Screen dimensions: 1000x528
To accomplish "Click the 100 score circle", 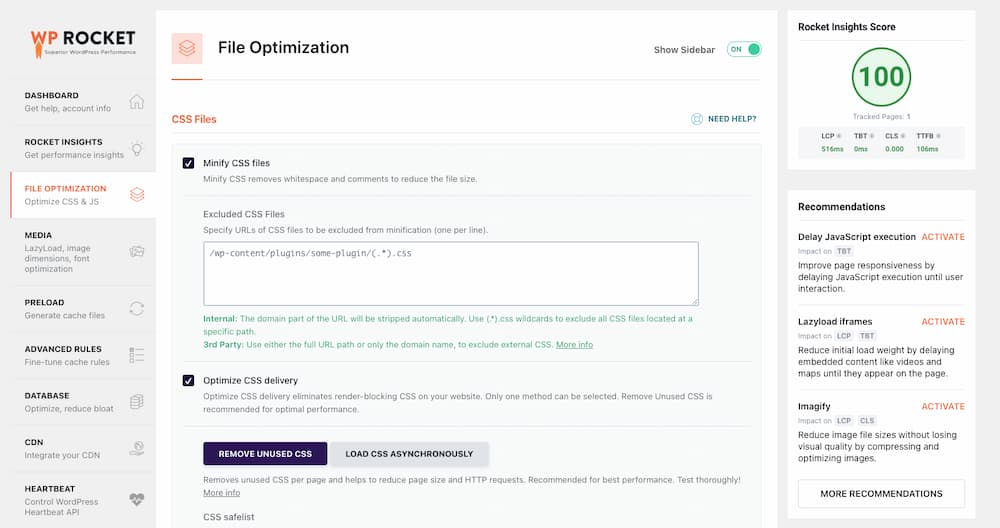I will pos(881,77).
